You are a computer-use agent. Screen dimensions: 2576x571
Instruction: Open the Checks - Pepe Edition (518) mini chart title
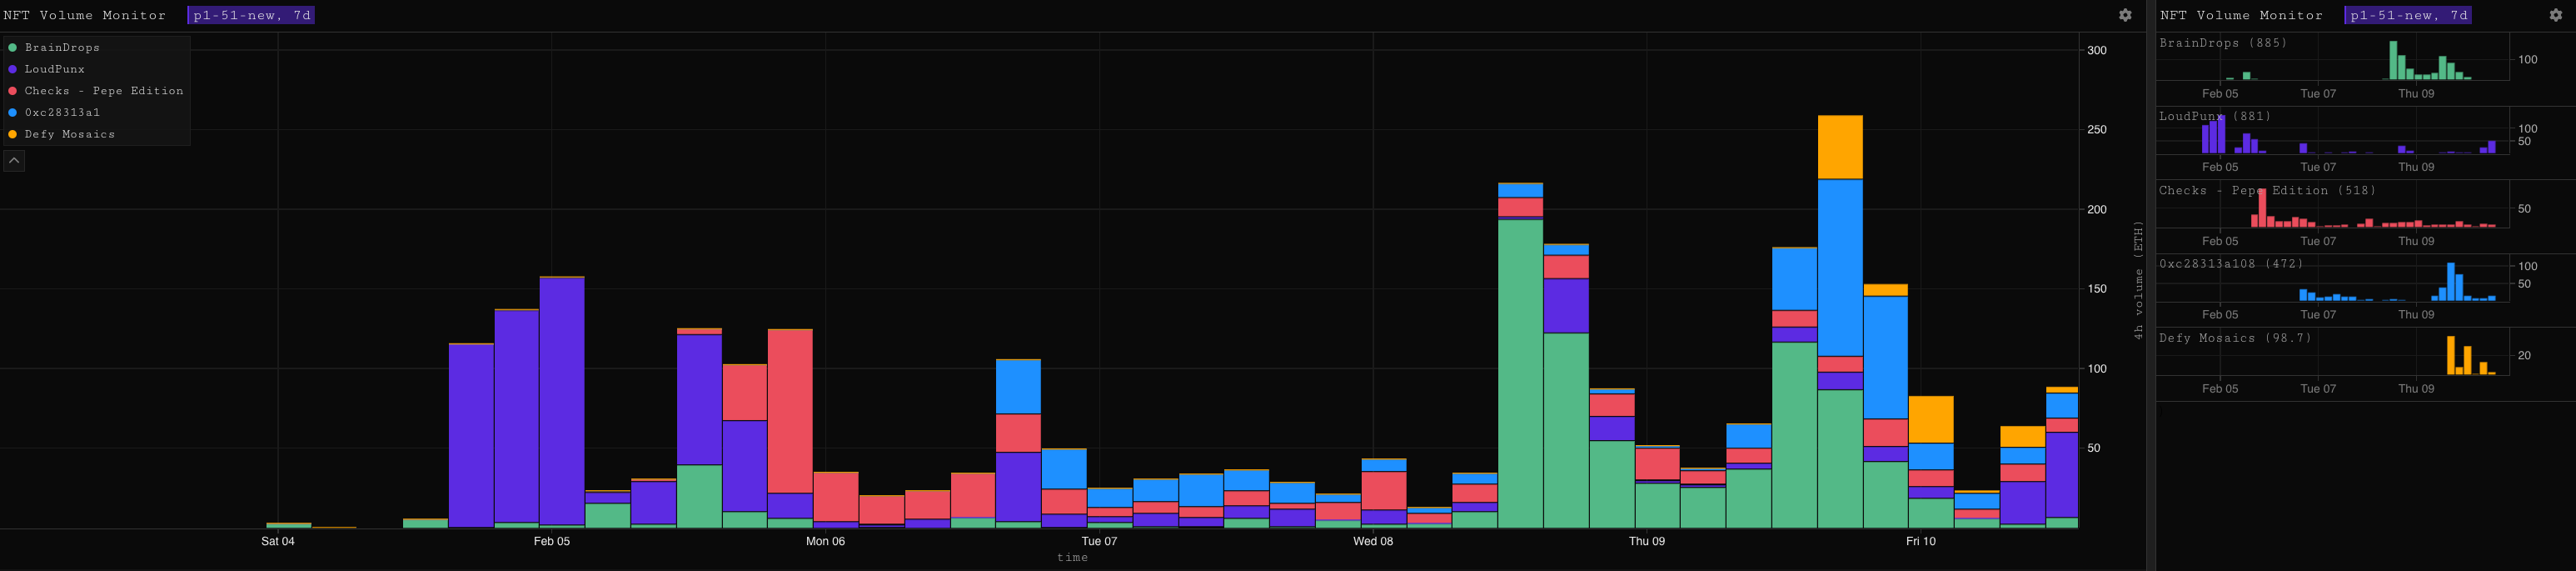[x=2267, y=190]
